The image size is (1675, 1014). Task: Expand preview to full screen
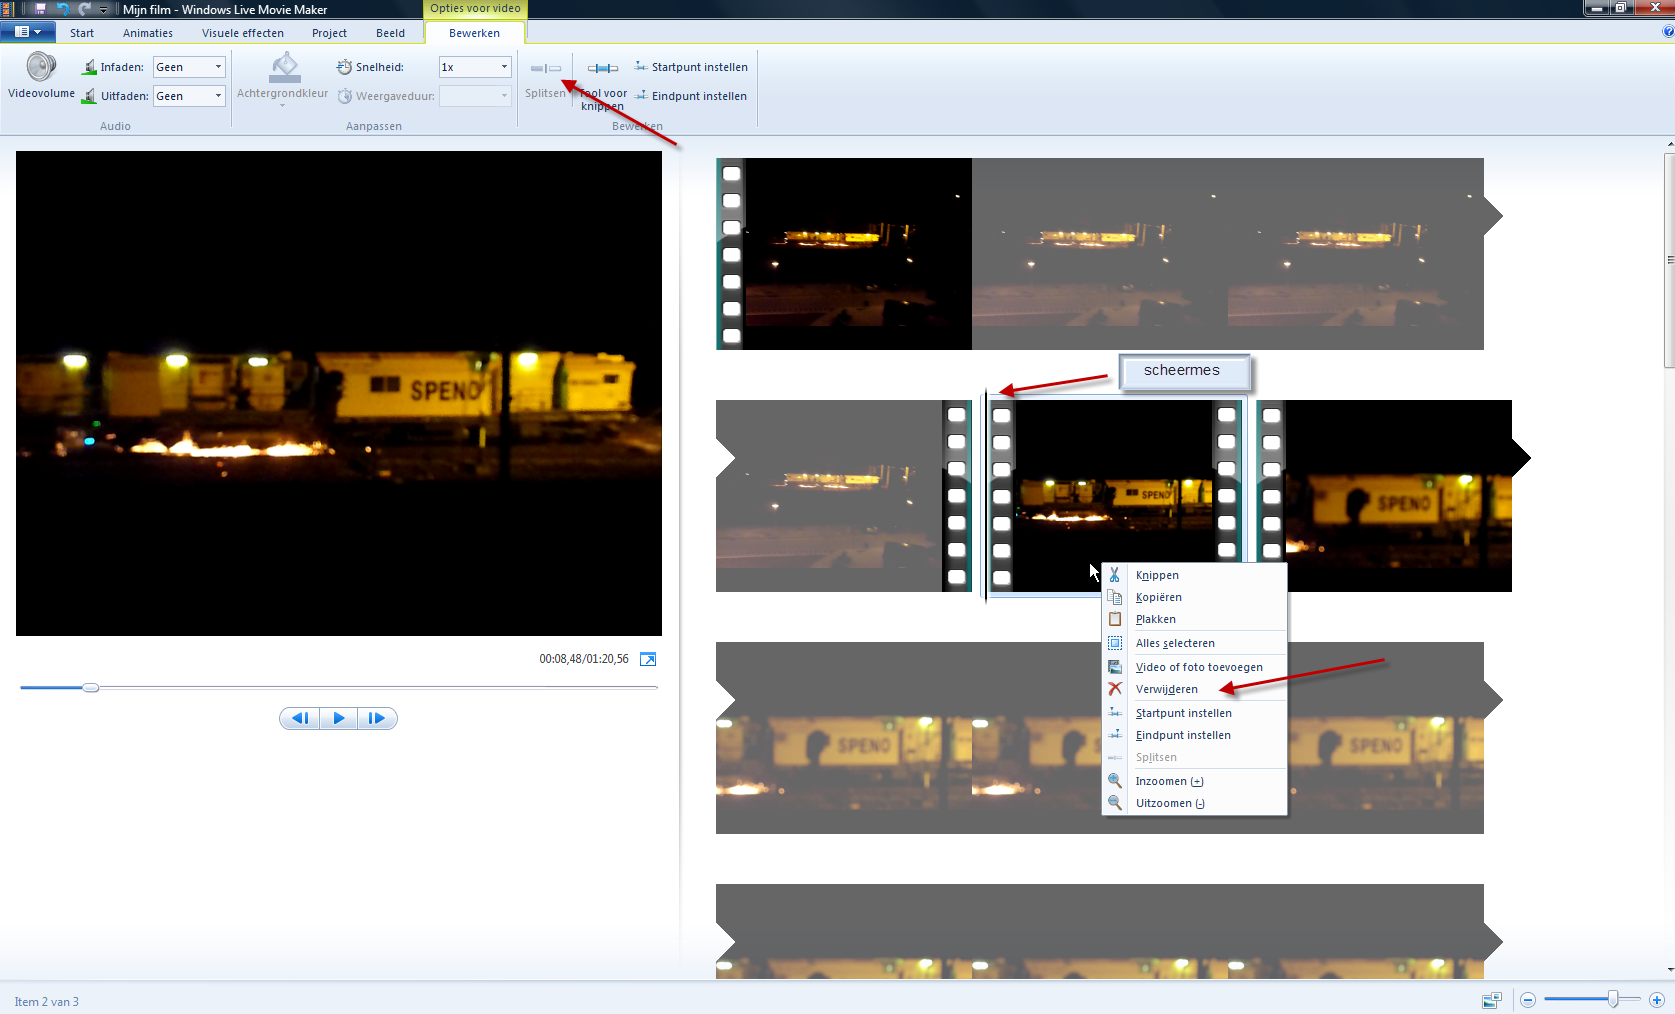(x=648, y=659)
